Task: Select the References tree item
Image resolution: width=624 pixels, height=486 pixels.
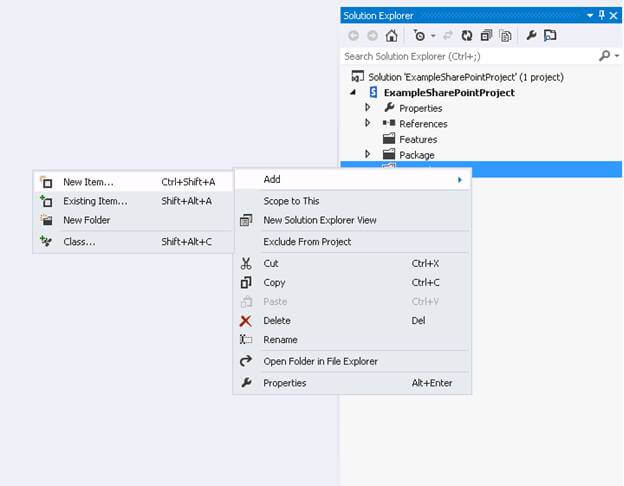Action: (423, 124)
